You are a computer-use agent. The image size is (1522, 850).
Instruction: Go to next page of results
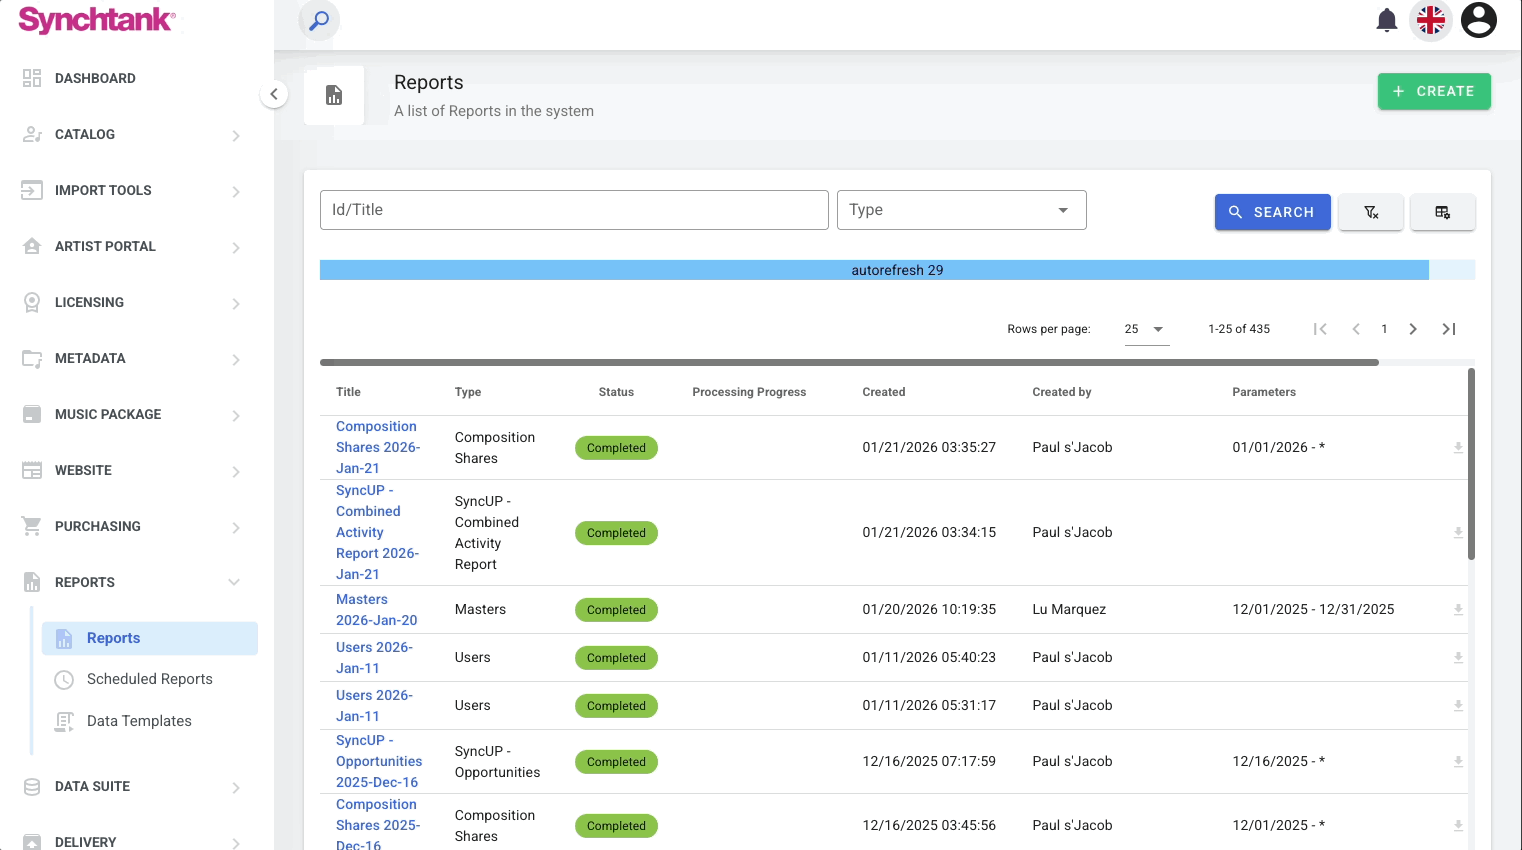1413,329
